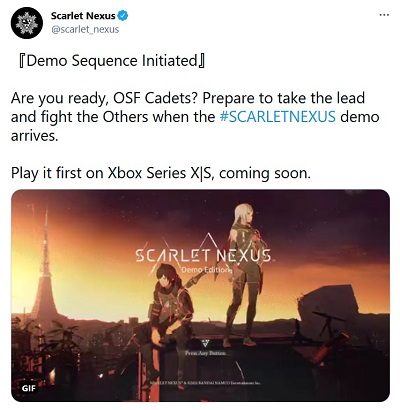Click the GIF badge on the media
The image size is (400, 410).
coord(29,388)
